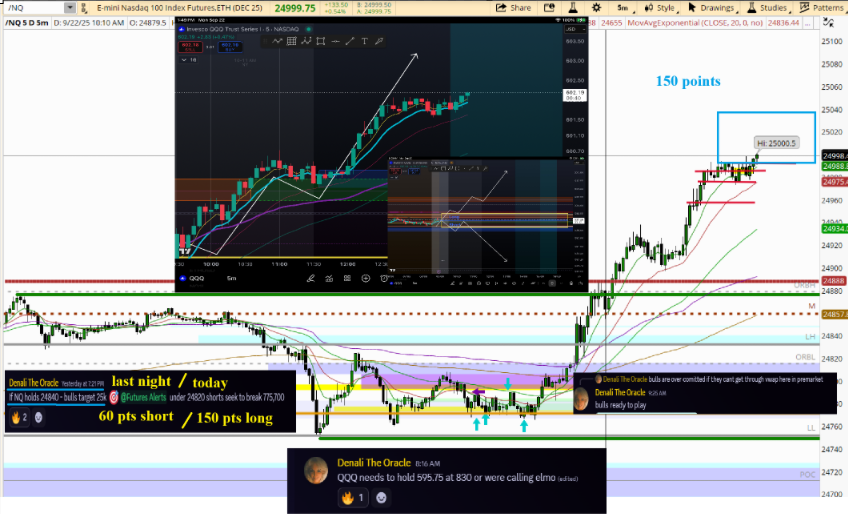Image resolution: width=848 pixels, height=514 pixels.
Task: Open the 5m interval in QQQ bottom bar
Action: tap(231, 278)
